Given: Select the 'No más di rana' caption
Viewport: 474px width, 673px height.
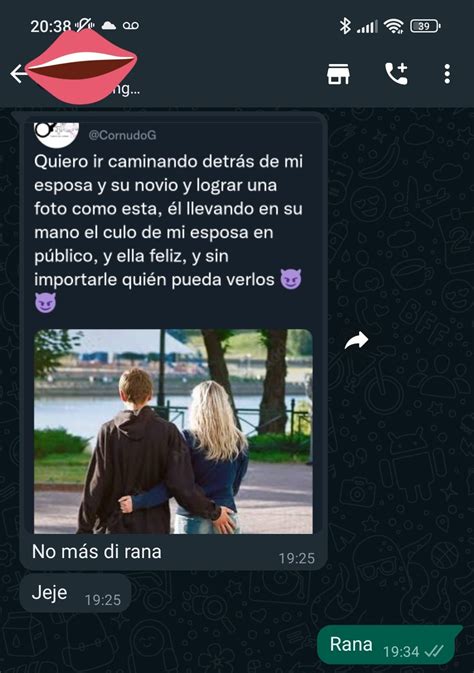Looking at the screenshot, I should (x=97, y=552).
